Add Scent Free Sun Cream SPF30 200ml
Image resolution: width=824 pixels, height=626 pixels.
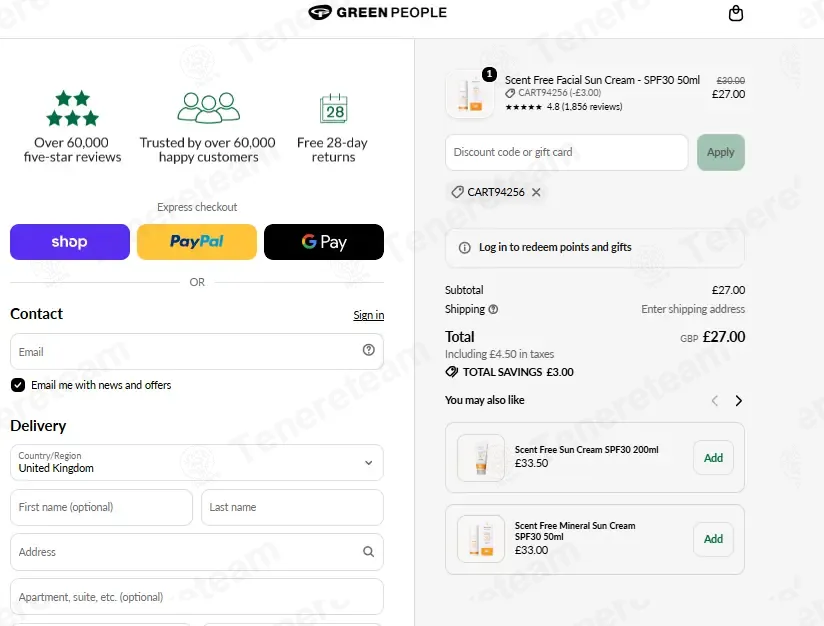tap(713, 458)
